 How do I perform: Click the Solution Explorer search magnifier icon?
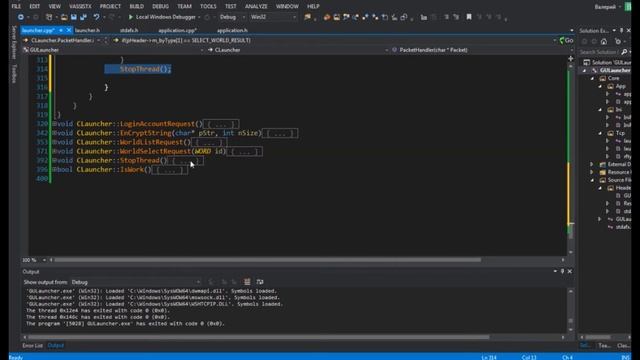(x=624, y=52)
